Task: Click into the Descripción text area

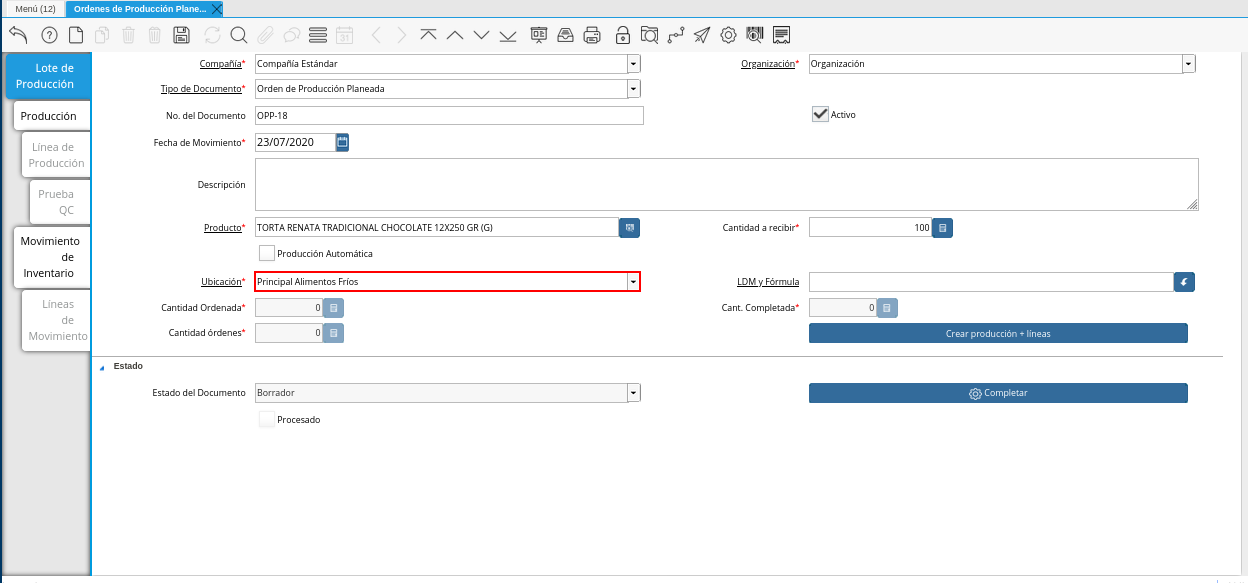Action: click(x=727, y=184)
